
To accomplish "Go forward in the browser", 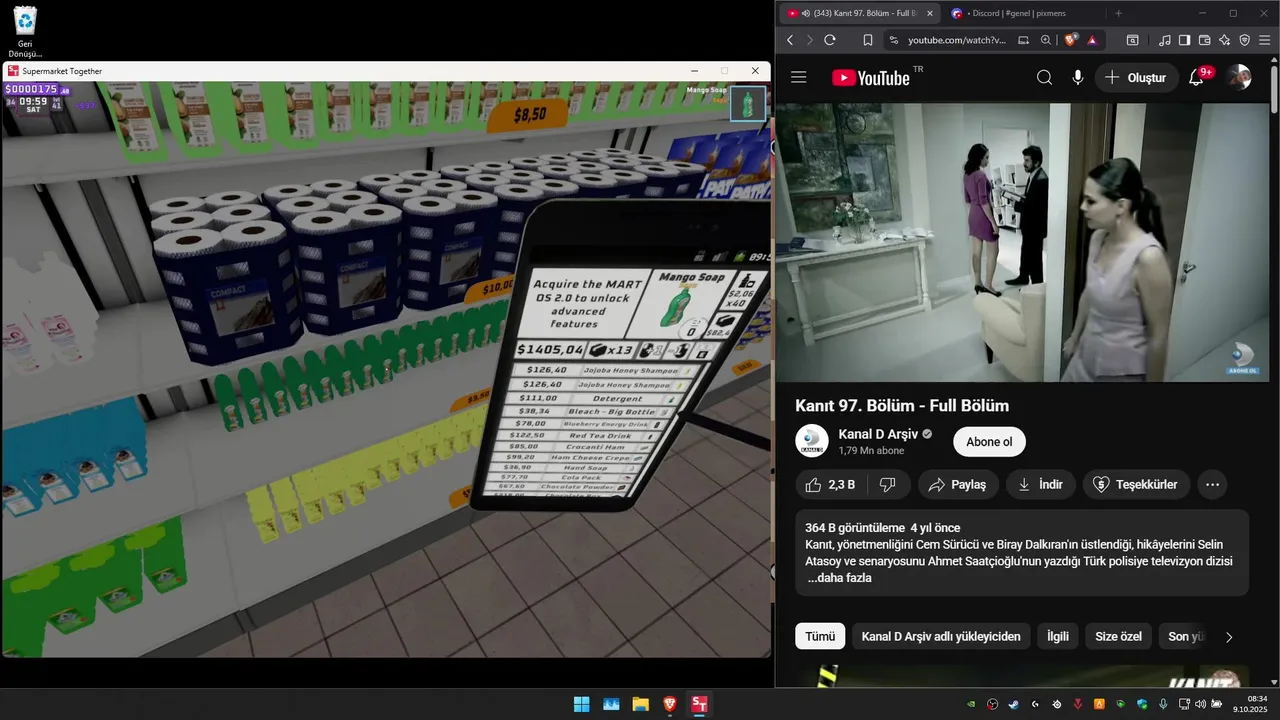I will tap(809, 40).
